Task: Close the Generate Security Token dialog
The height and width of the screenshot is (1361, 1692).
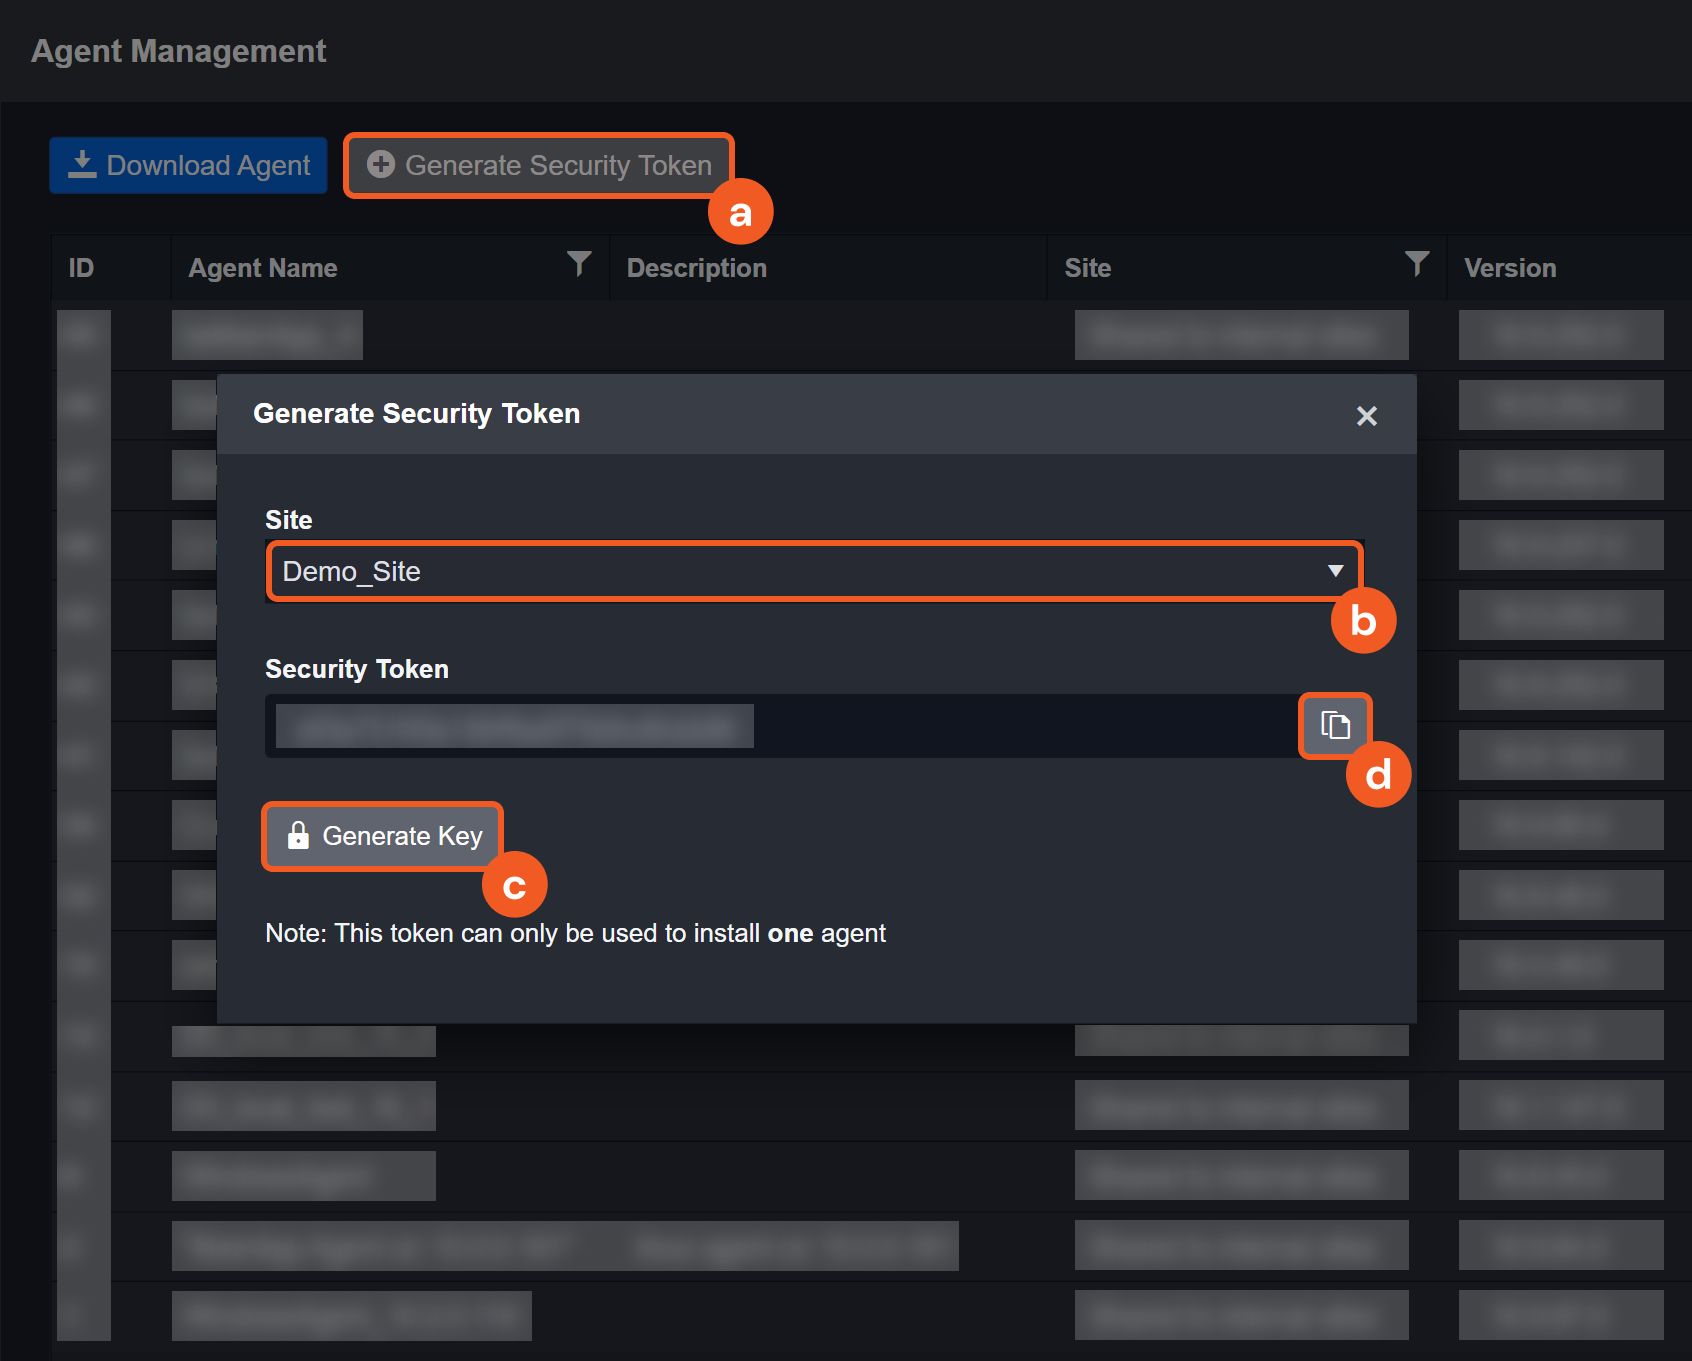Action: click(1366, 416)
